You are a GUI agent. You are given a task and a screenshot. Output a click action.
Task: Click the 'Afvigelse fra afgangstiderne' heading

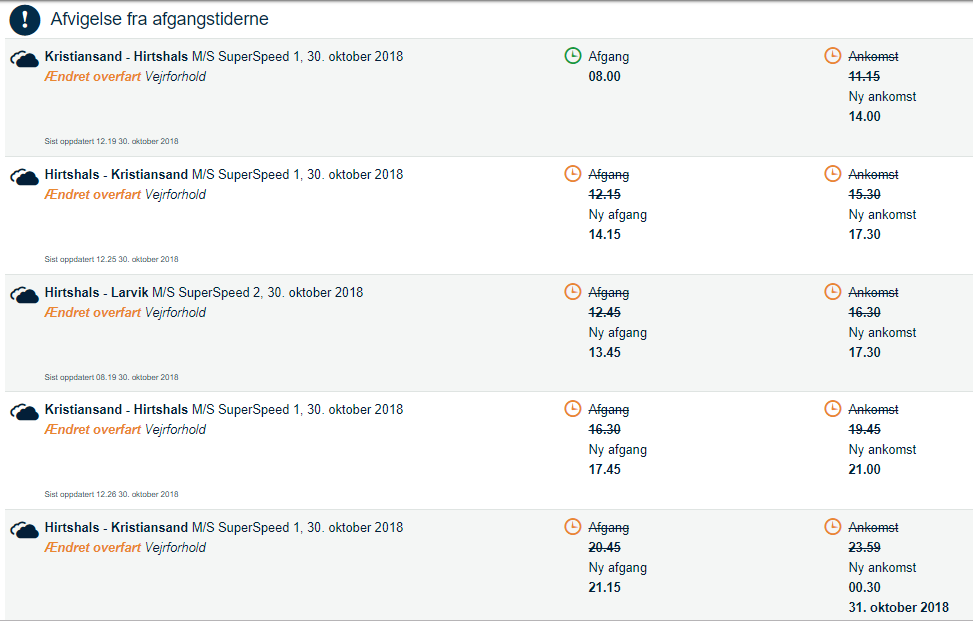point(159,19)
